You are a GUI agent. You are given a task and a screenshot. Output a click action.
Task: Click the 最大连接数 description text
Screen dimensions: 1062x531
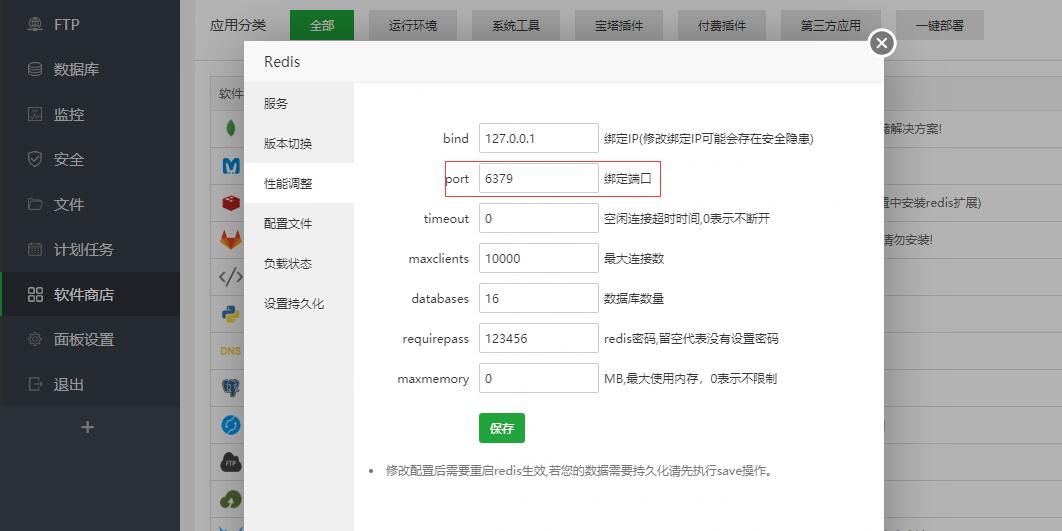634,258
